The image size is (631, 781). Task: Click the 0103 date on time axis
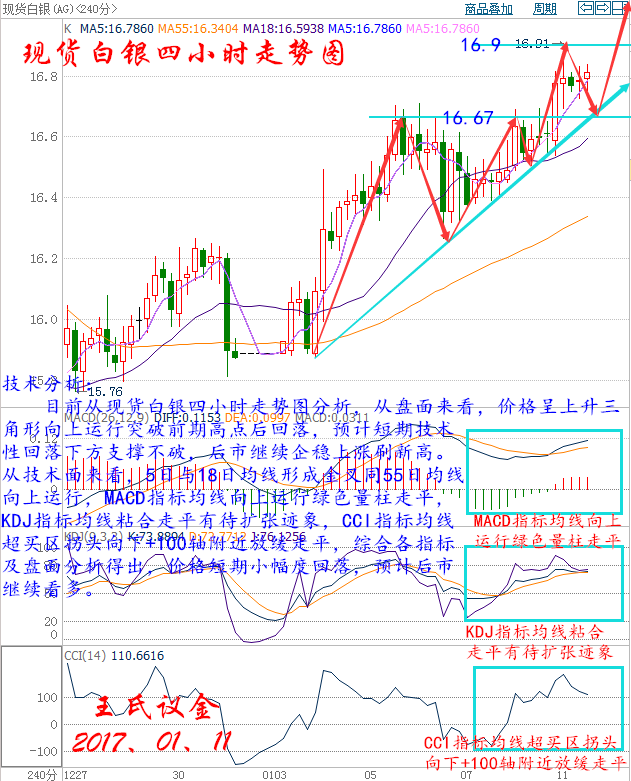(273, 774)
